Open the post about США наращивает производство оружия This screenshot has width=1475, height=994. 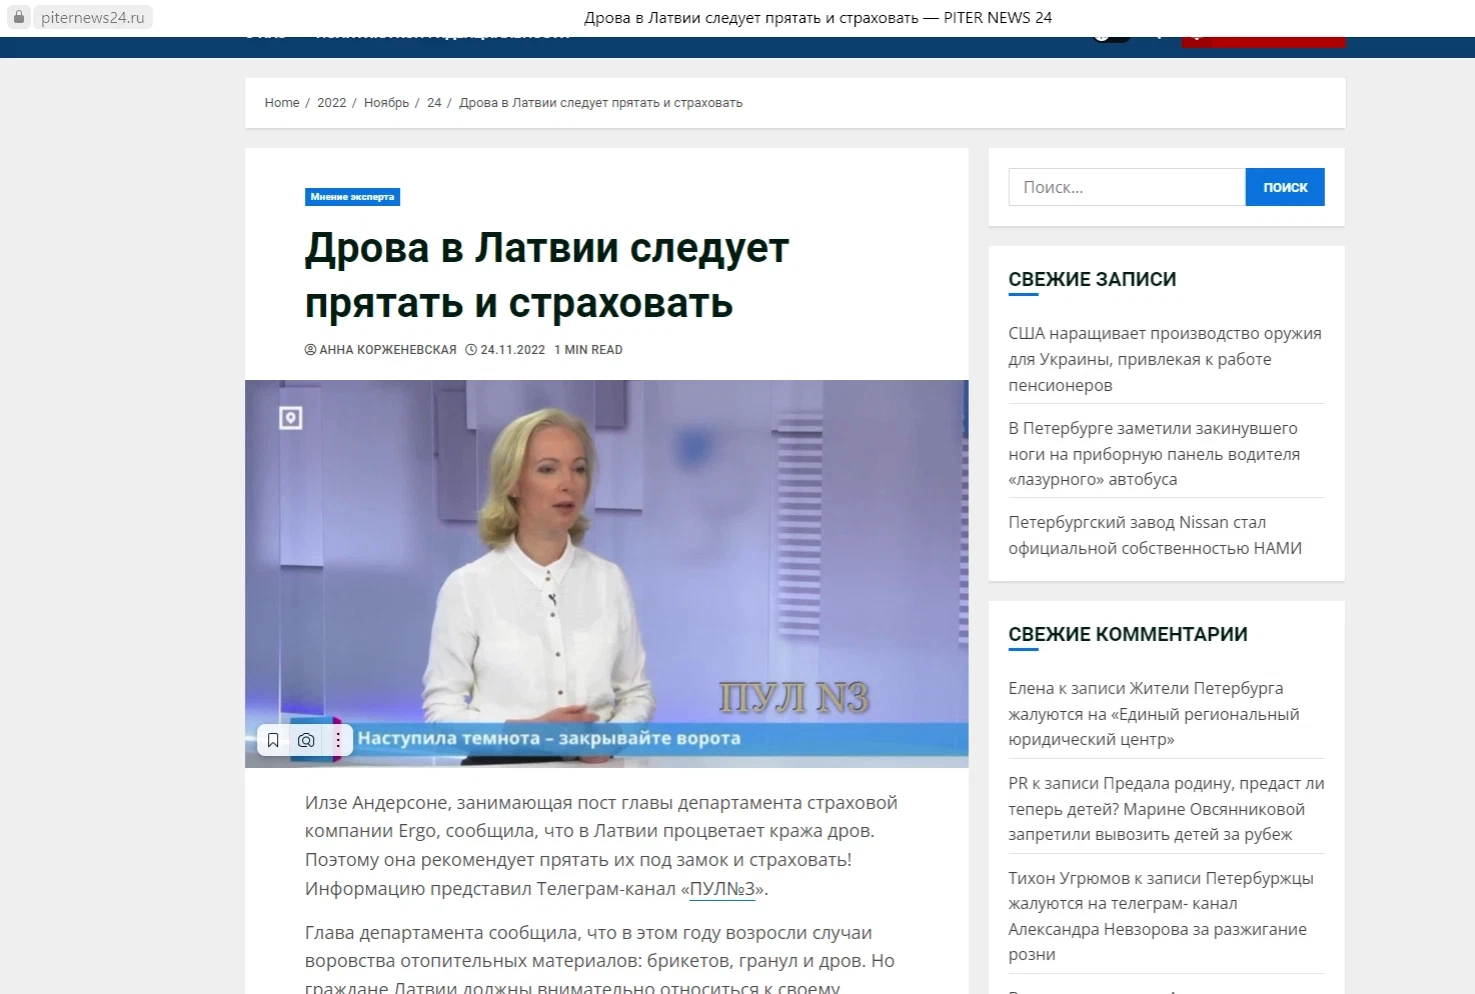click(1164, 359)
